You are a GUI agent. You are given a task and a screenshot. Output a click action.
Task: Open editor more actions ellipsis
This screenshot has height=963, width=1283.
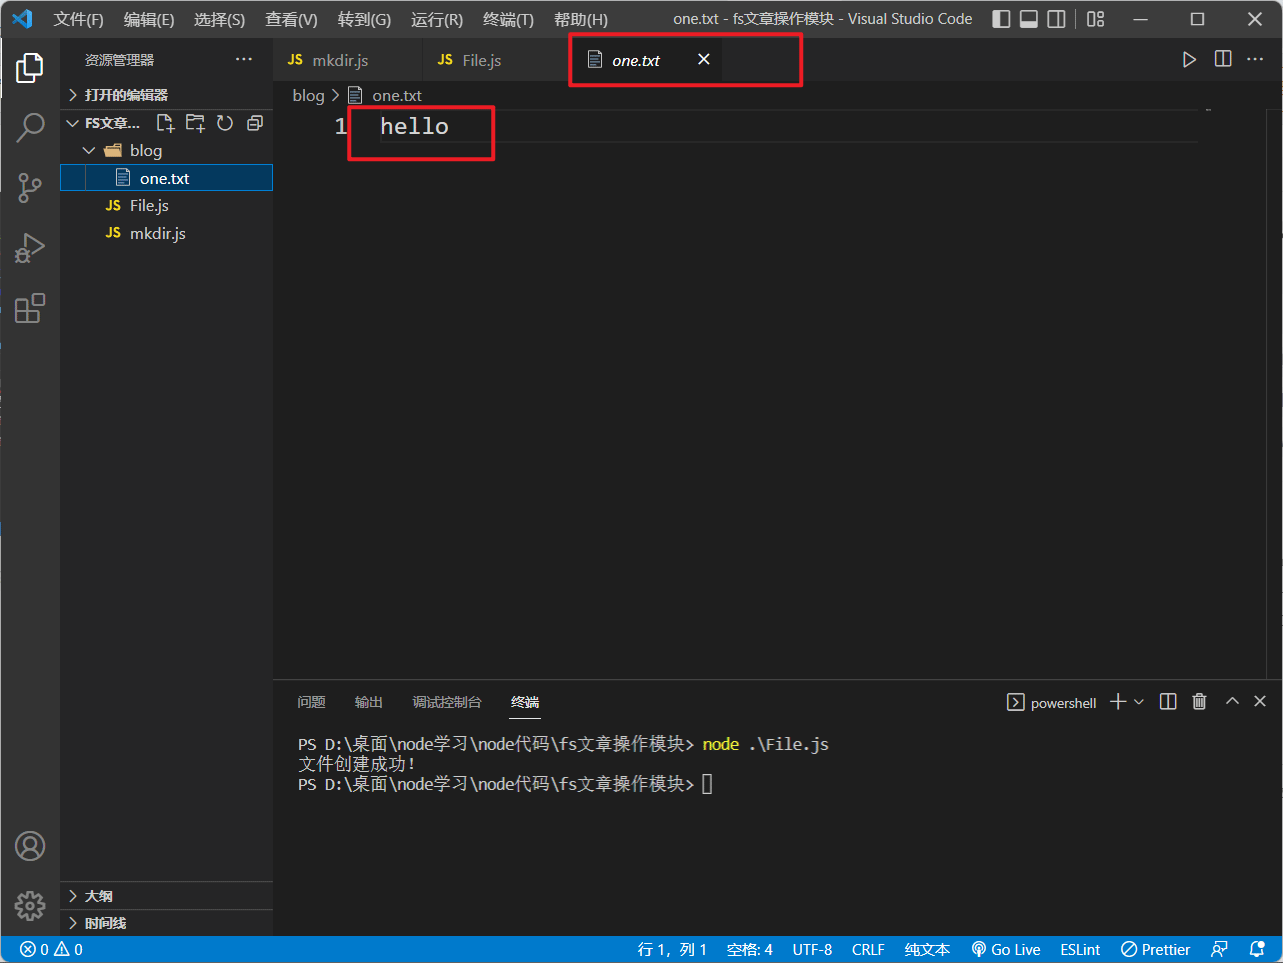point(1255,60)
